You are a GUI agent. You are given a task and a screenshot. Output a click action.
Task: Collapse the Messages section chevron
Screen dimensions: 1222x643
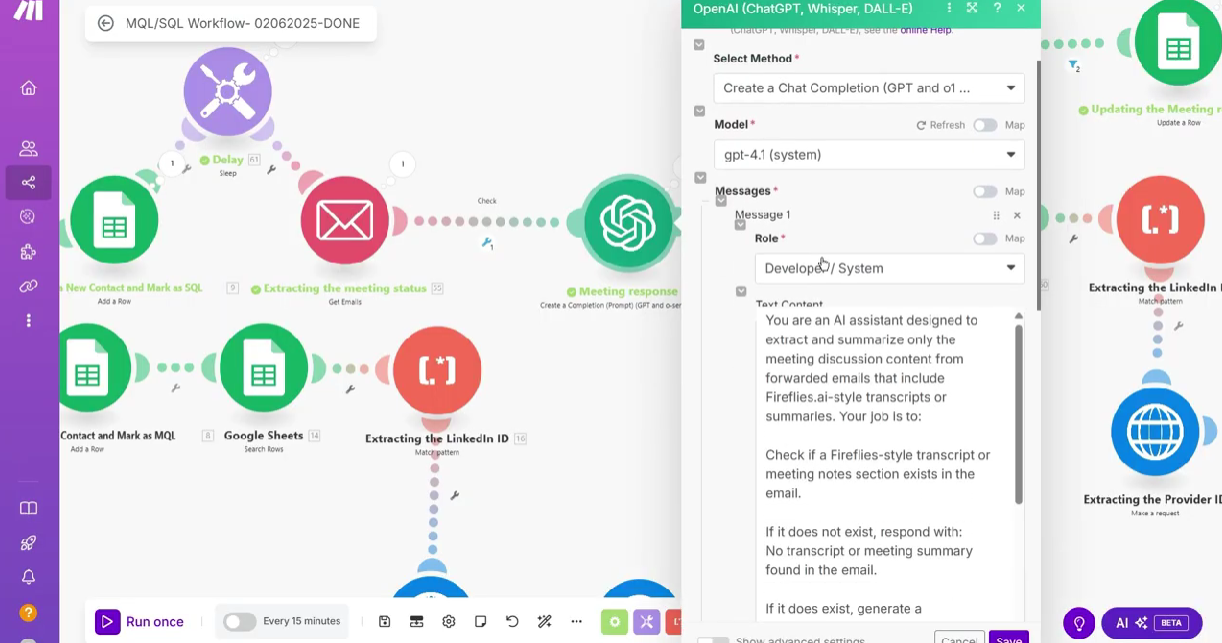click(x=699, y=178)
